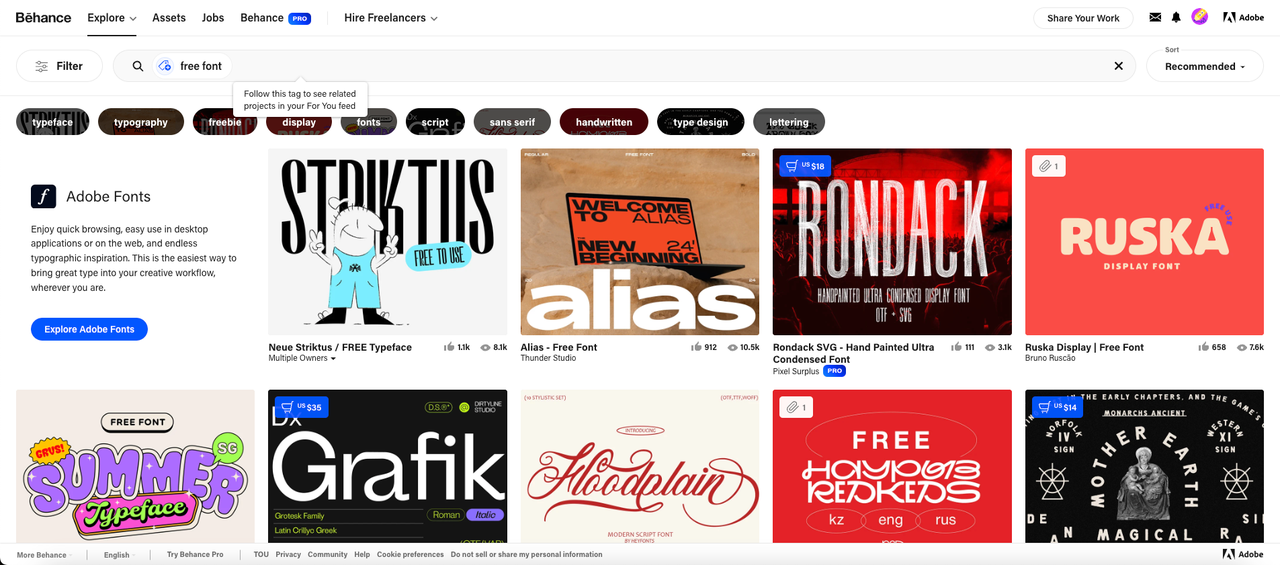Open English language selector
This screenshot has height=565, width=1280.
pyautogui.click(x=119, y=554)
